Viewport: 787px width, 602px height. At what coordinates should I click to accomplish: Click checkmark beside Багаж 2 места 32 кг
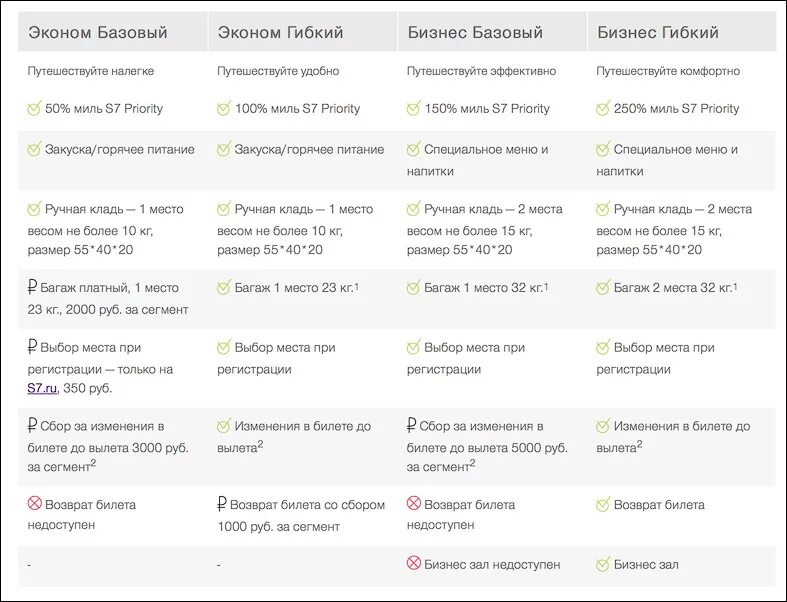pyautogui.click(x=603, y=287)
